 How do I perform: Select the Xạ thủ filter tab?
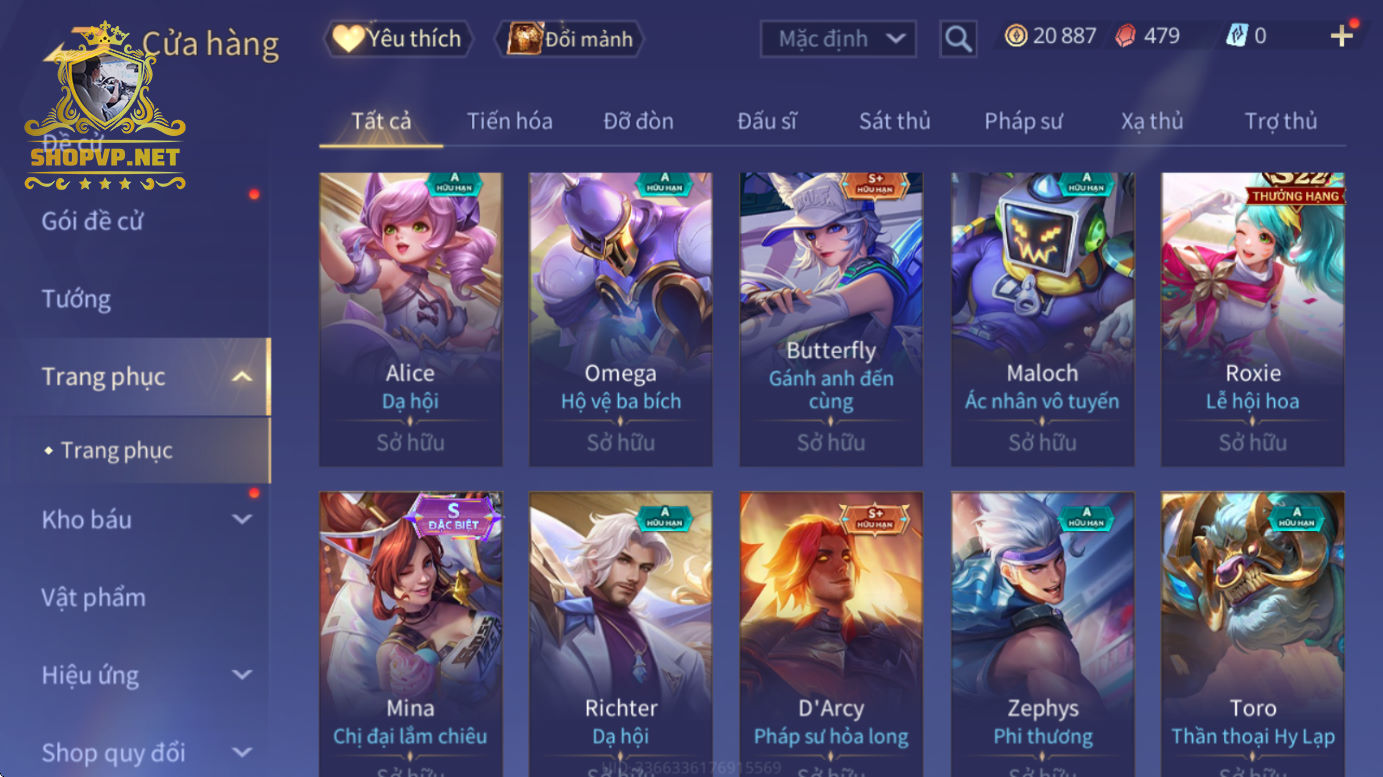tap(1152, 121)
